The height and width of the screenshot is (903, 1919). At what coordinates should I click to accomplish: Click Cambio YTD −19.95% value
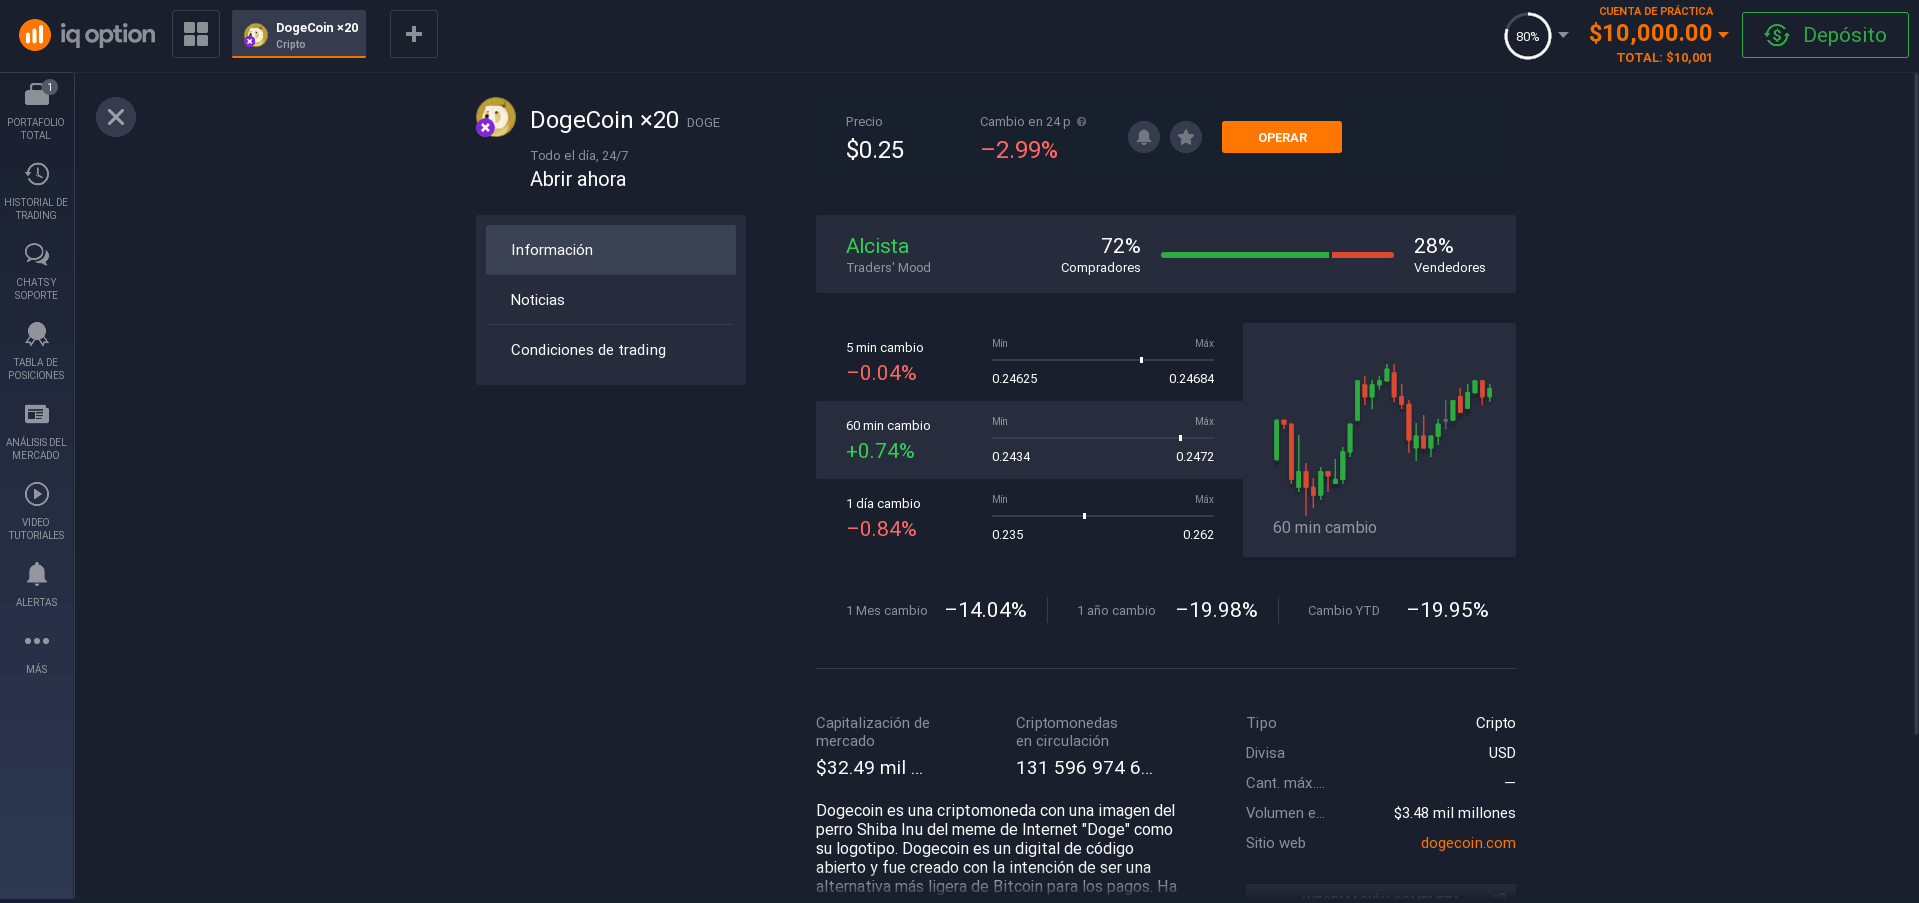(x=1448, y=610)
